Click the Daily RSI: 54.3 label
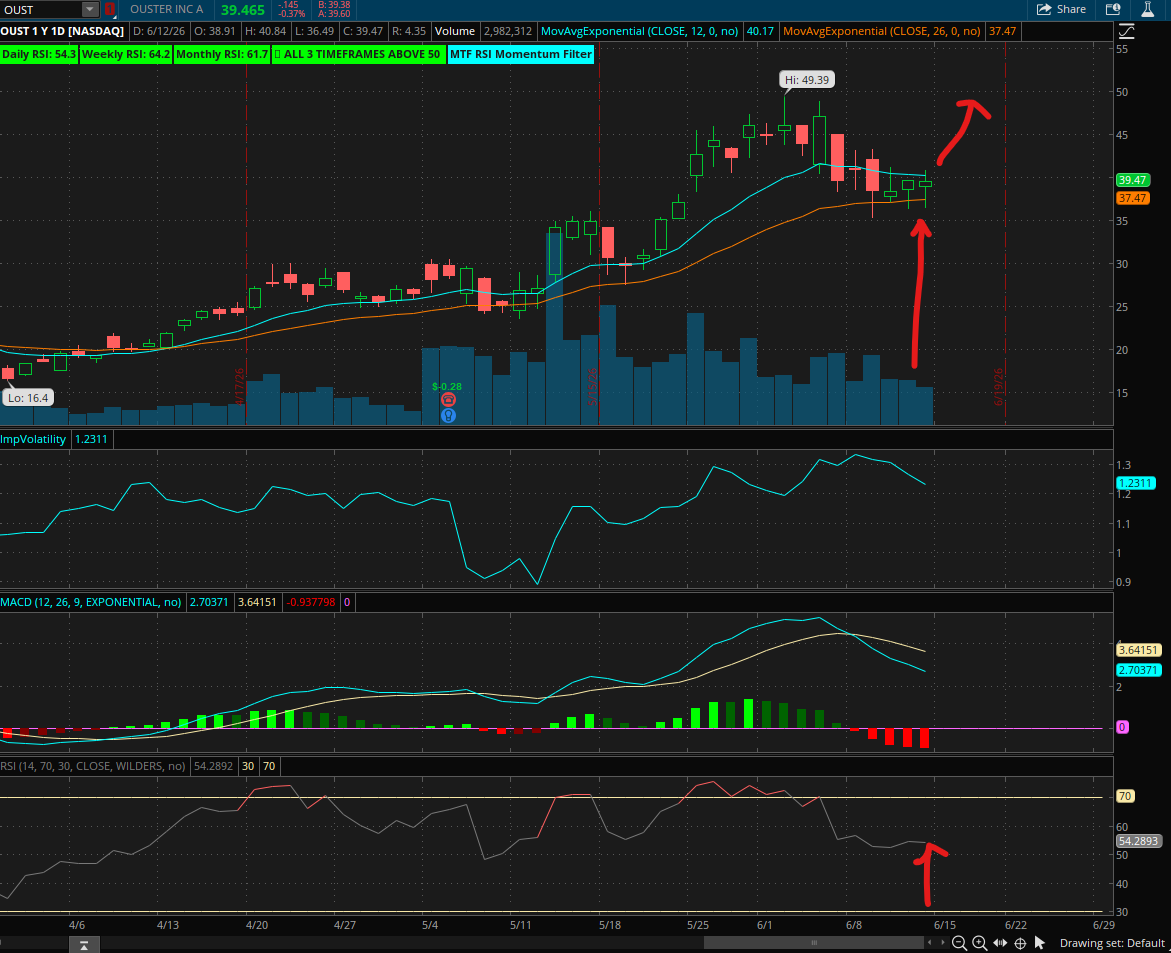1171x953 pixels. pyautogui.click(x=39, y=54)
